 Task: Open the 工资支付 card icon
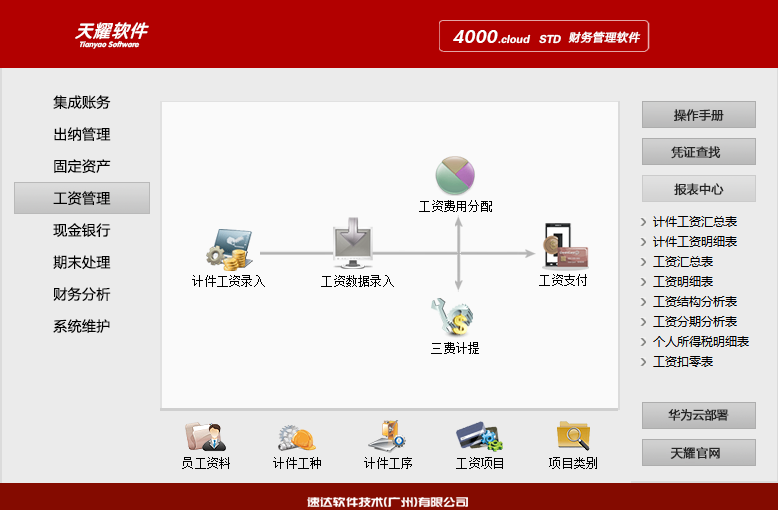click(565, 246)
